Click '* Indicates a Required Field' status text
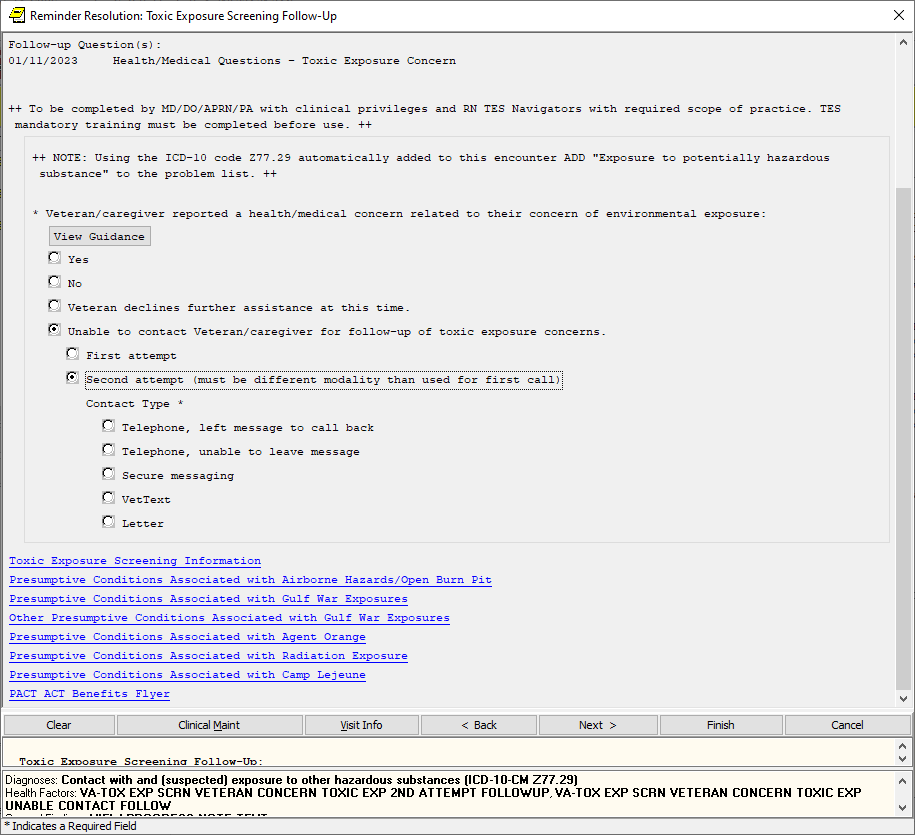The width and height of the screenshot is (915, 835). 71,826
